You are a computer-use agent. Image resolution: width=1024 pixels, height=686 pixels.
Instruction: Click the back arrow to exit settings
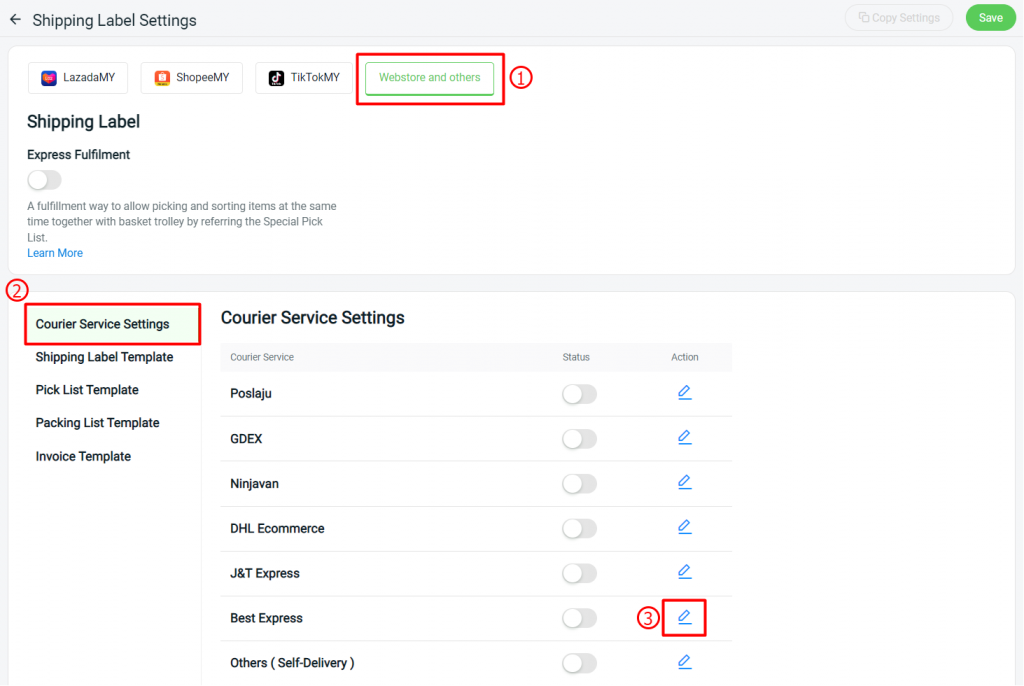coord(14,19)
